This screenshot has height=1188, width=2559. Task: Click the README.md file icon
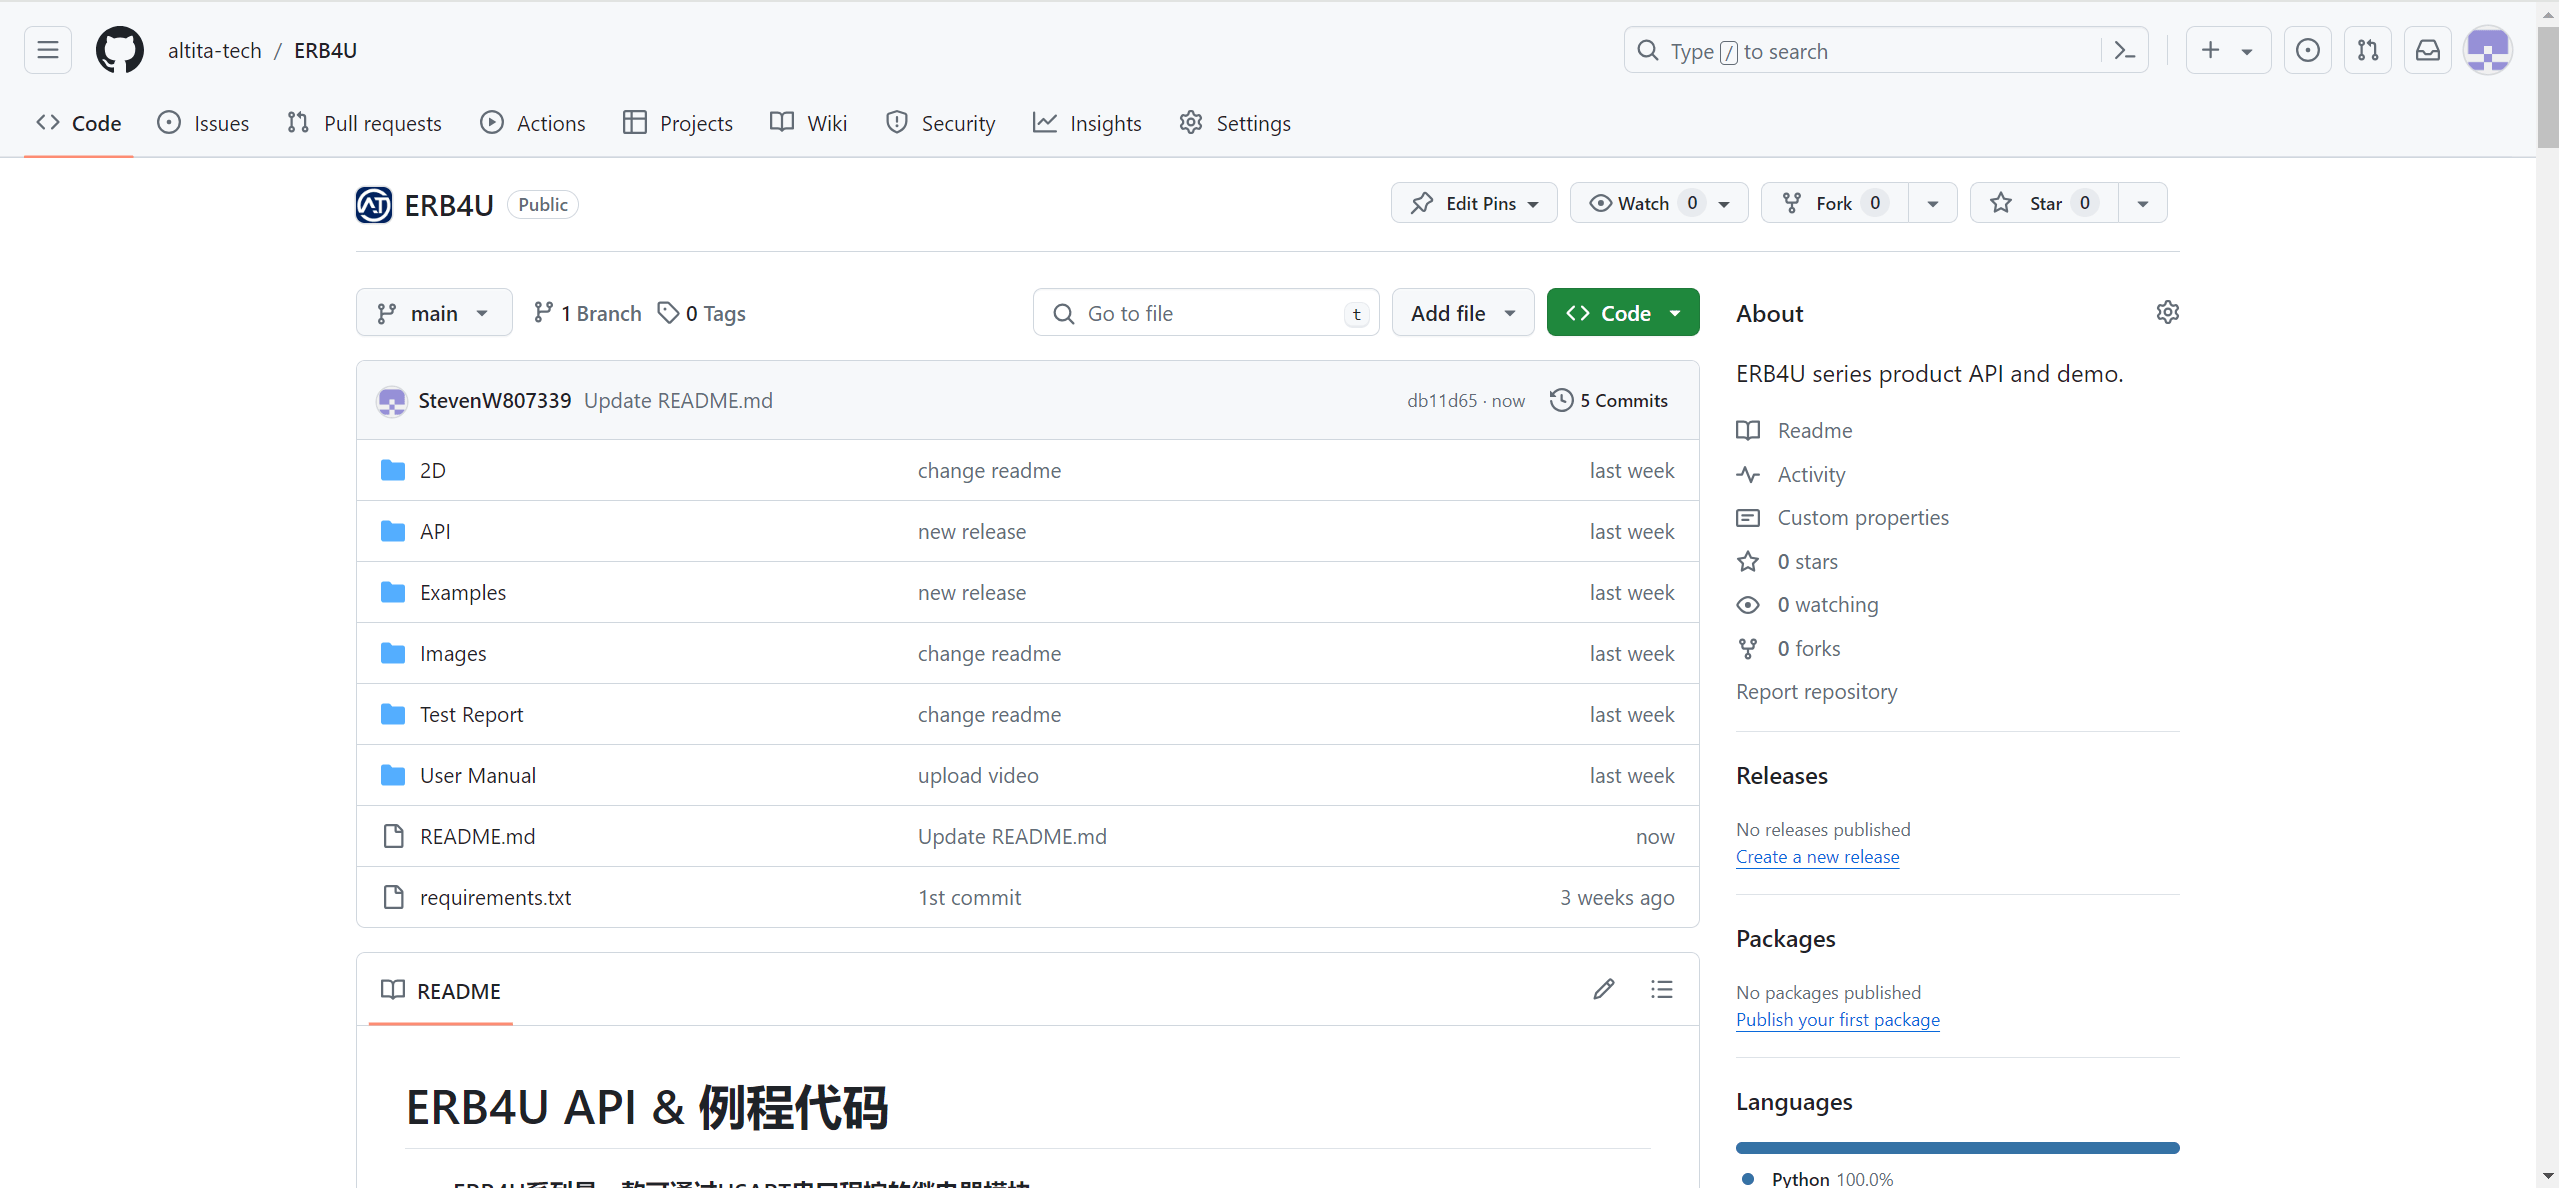393,836
